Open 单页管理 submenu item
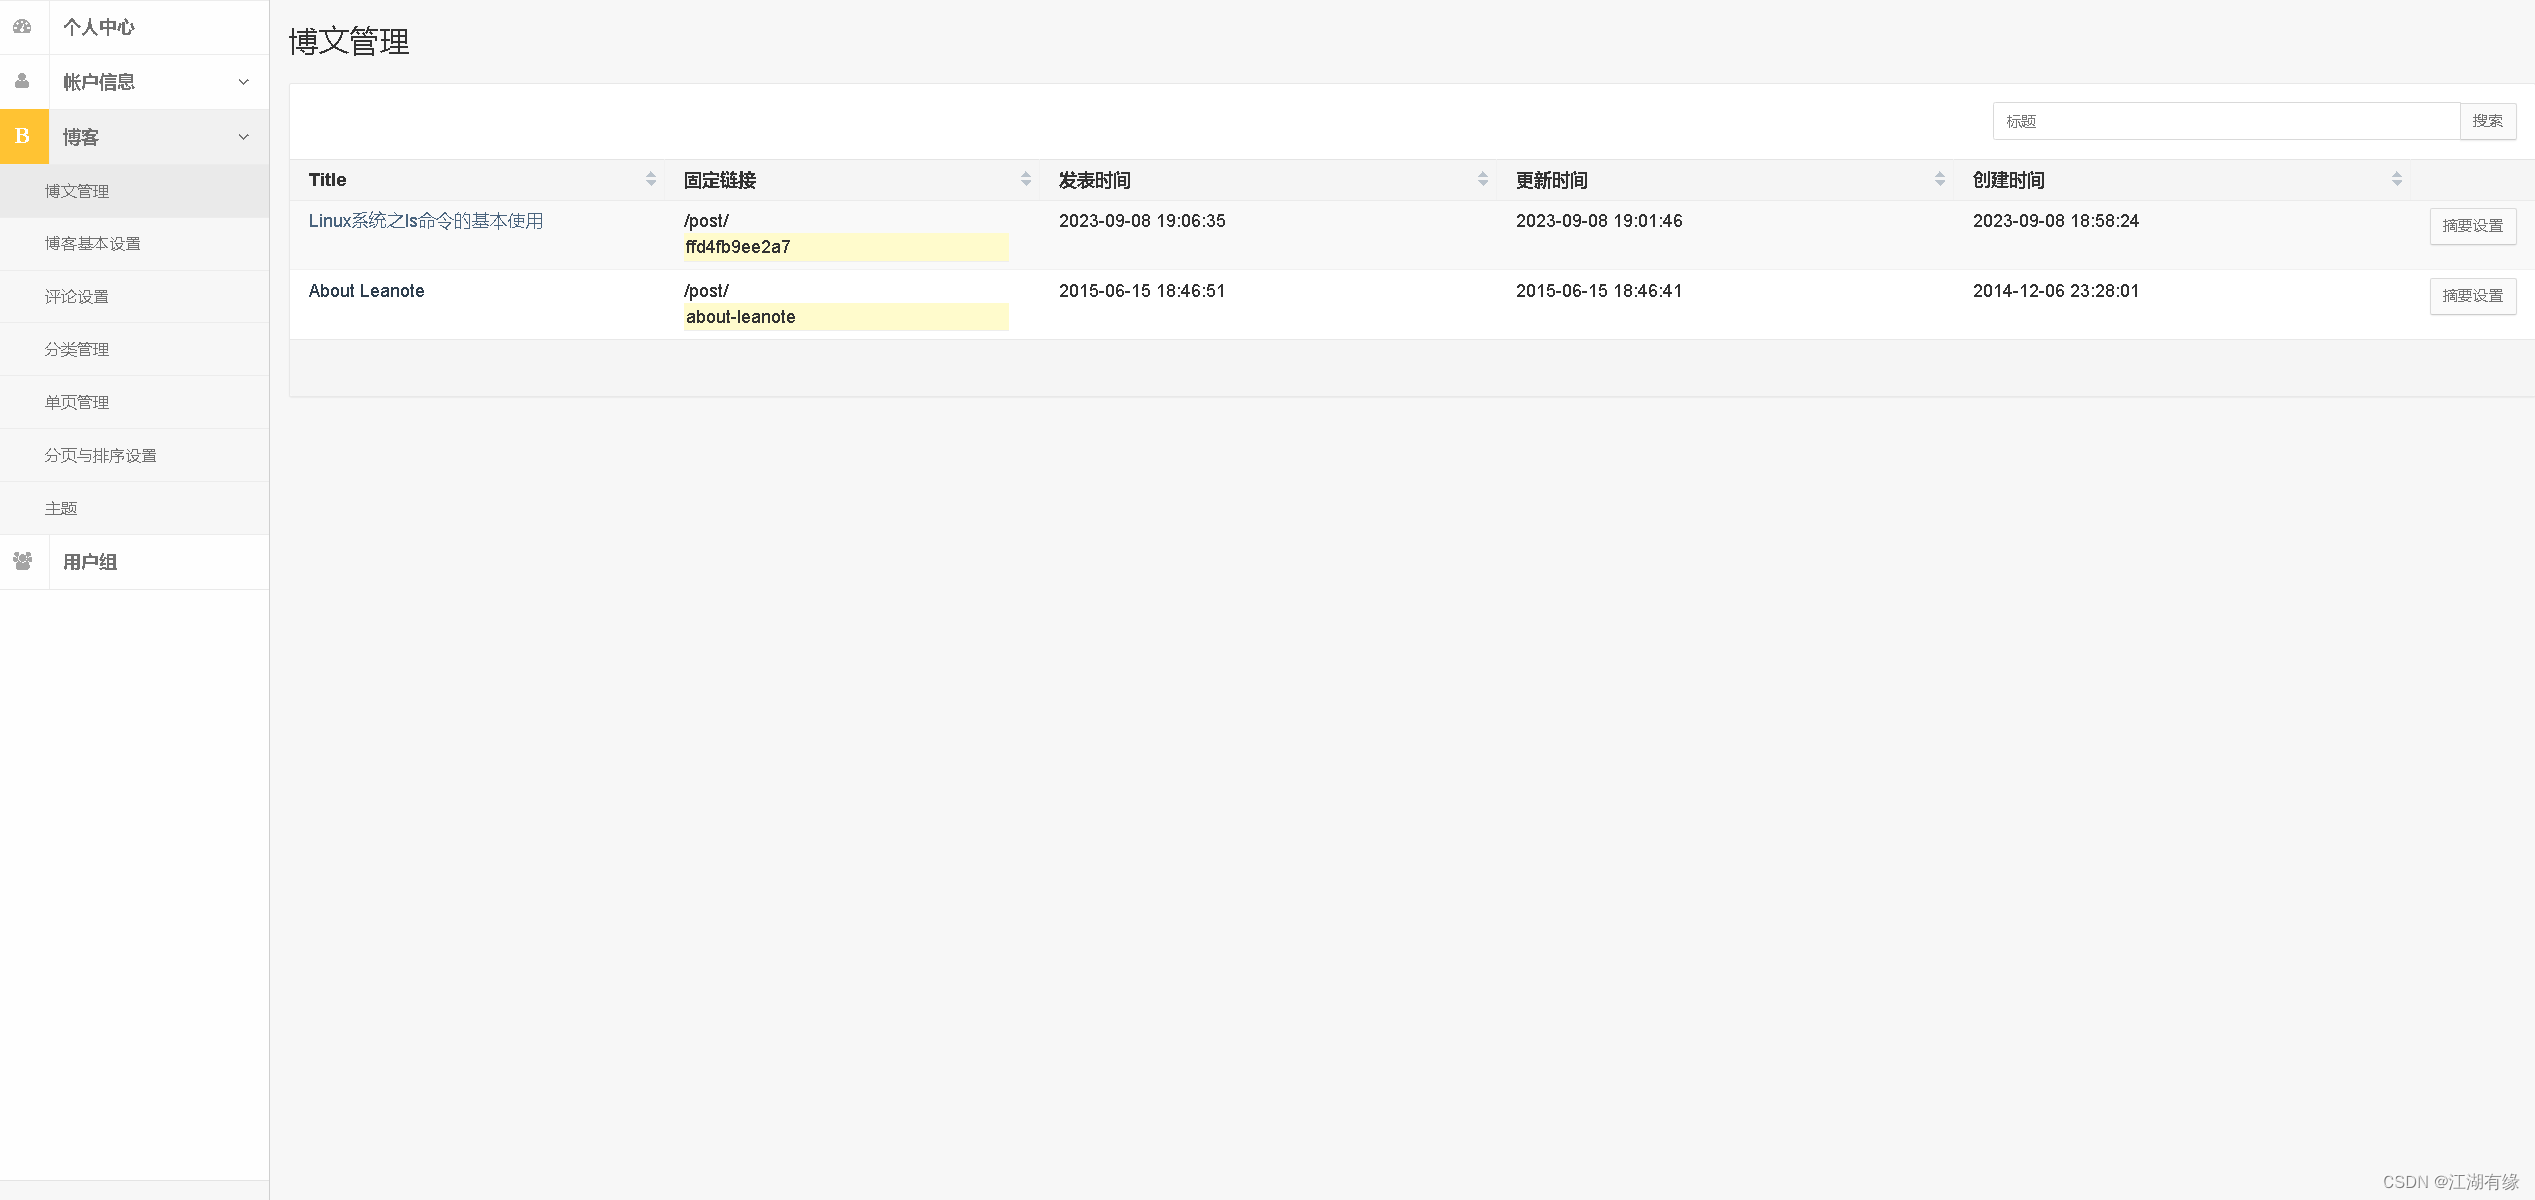Viewport: 2535px width, 1200px height. (x=134, y=402)
